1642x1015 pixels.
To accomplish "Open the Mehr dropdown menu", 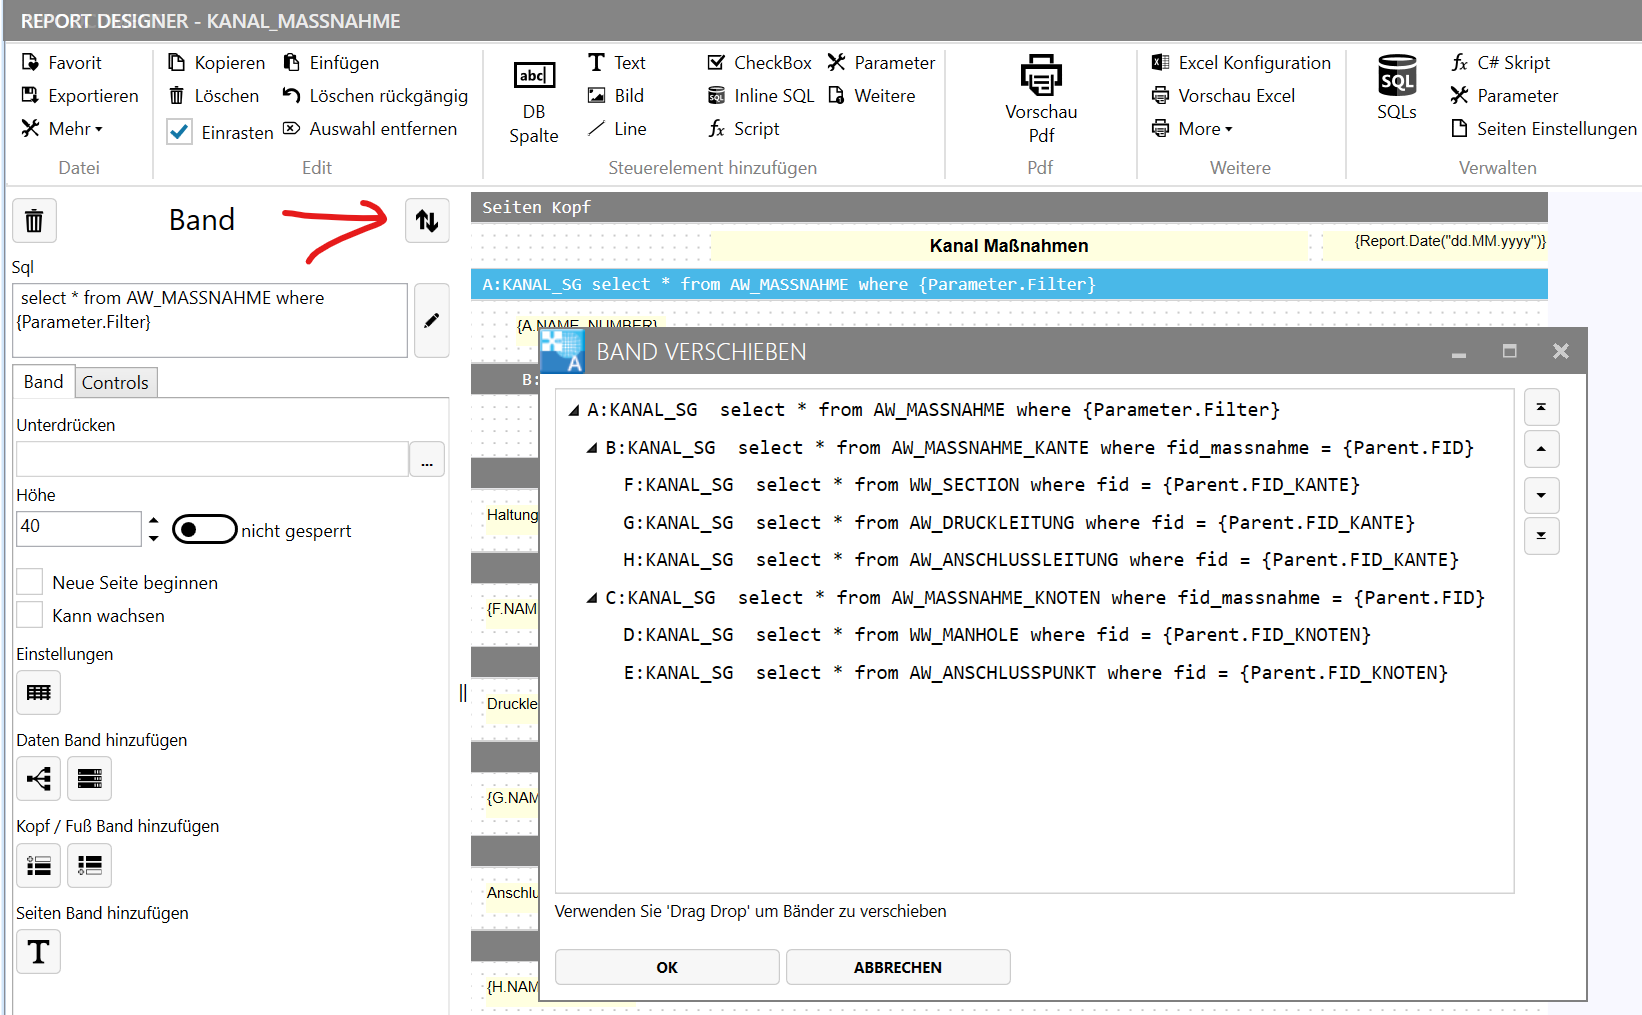I will (x=62, y=128).
